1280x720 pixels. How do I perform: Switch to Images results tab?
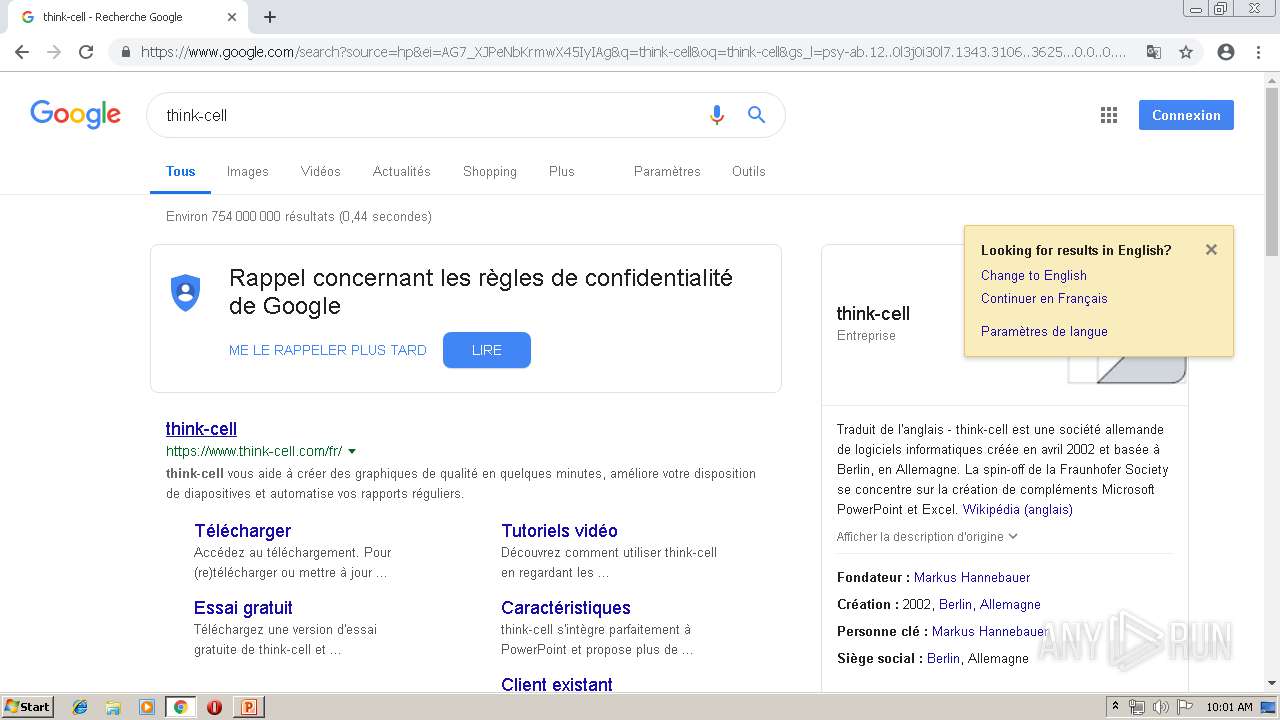point(247,171)
